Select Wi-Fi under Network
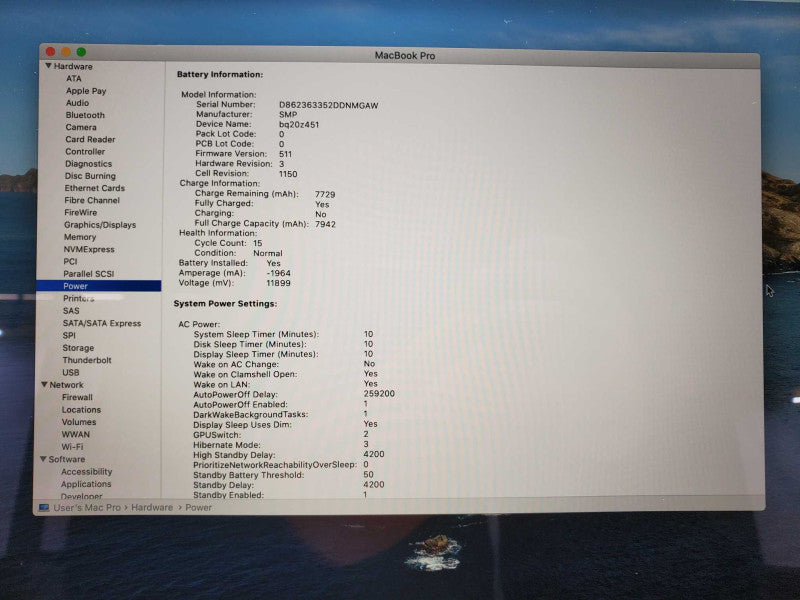 click(x=72, y=446)
